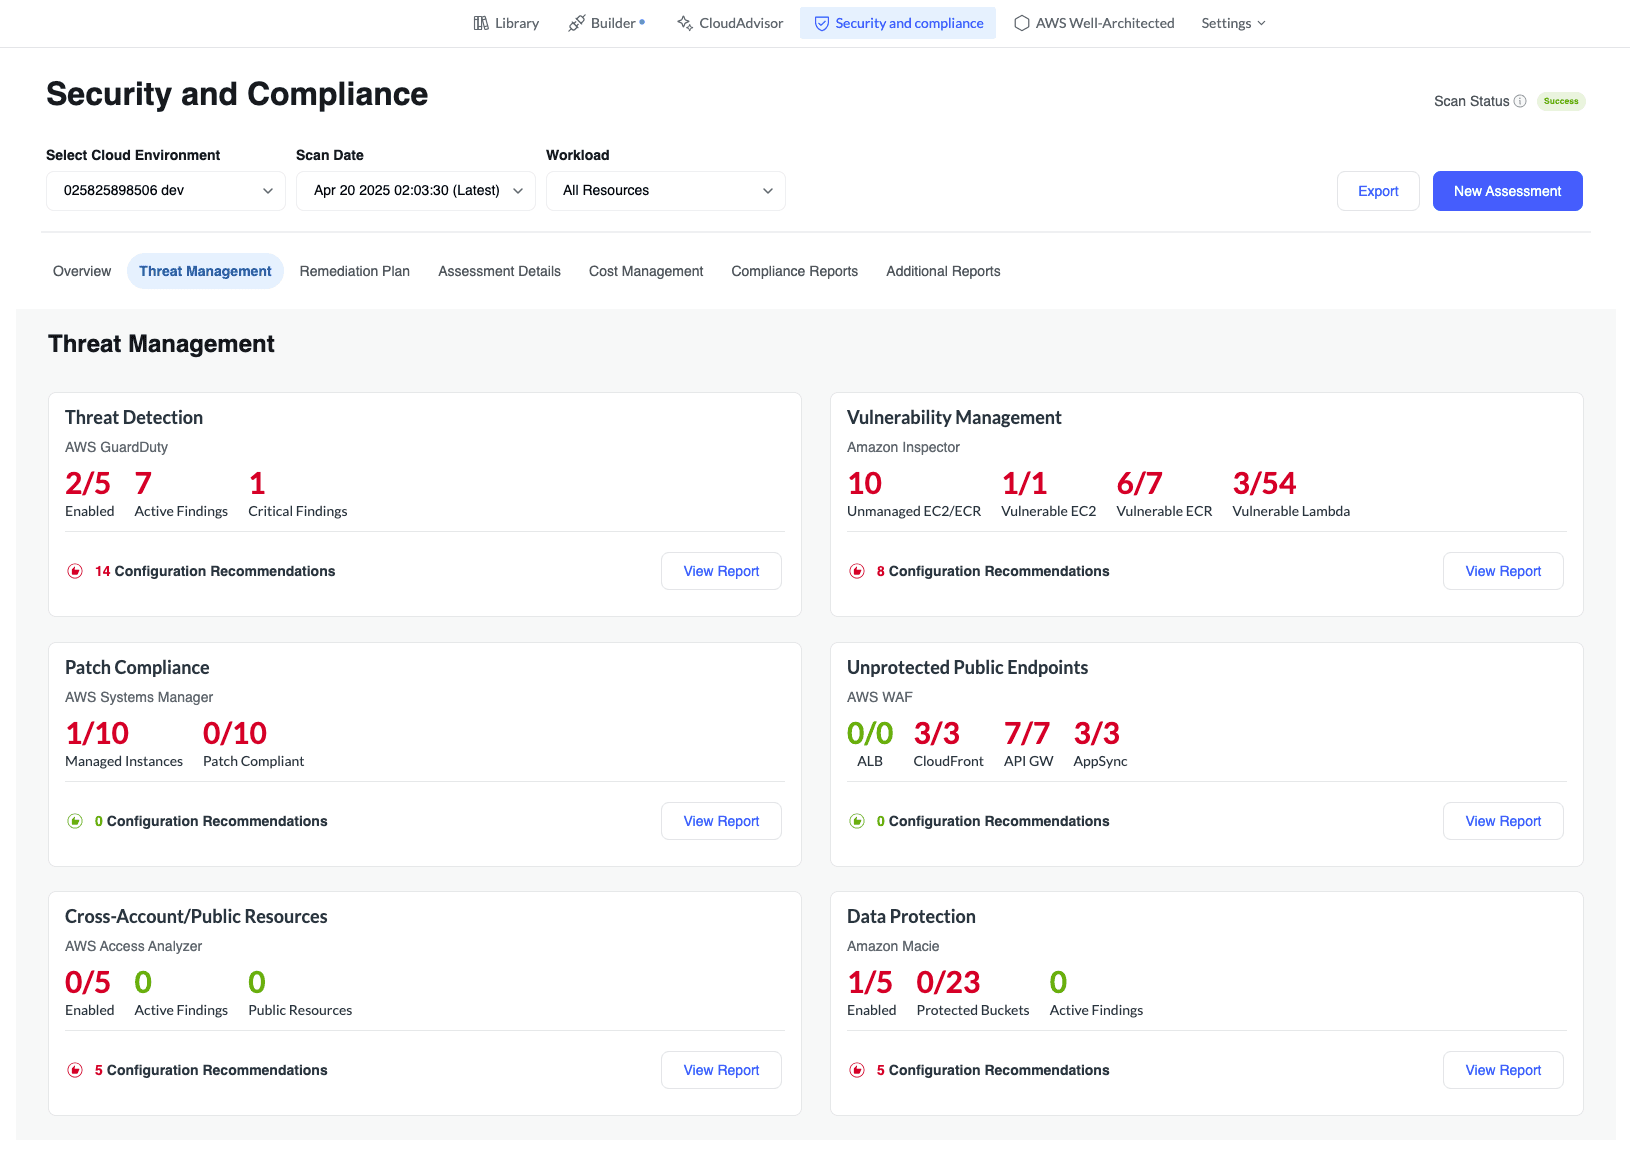
Task: Click the Success scan status badge
Action: (x=1561, y=101)
